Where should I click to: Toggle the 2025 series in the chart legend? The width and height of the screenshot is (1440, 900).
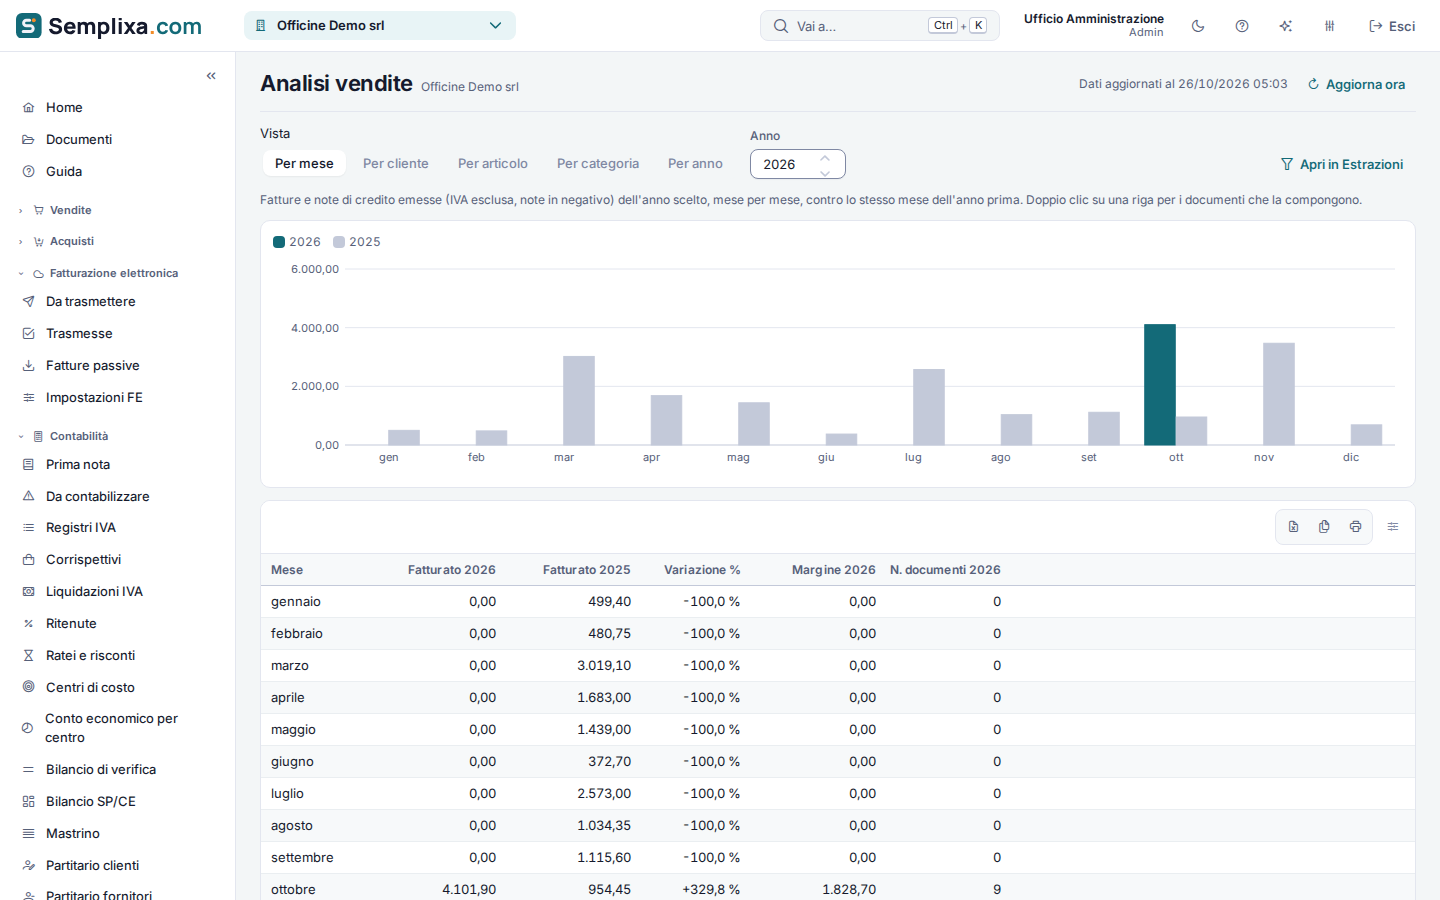357,242
